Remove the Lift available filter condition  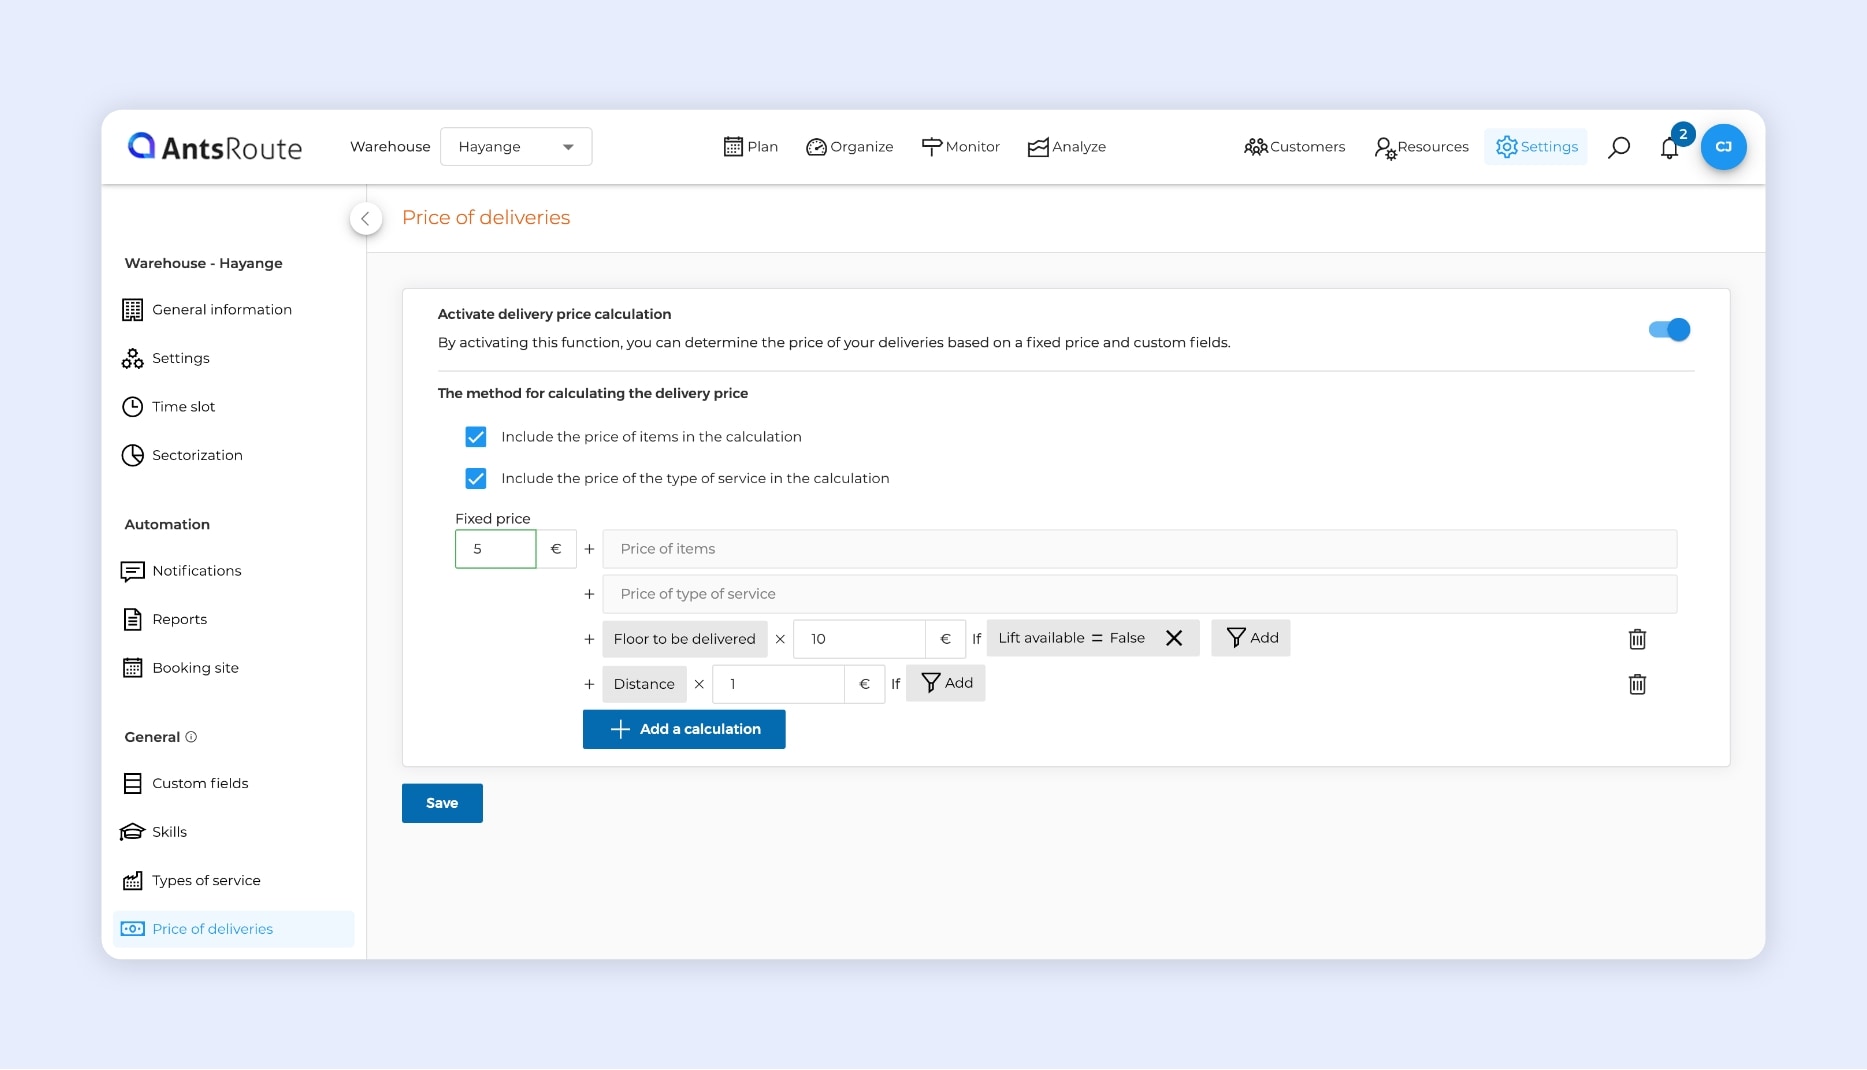(1174, 638)
